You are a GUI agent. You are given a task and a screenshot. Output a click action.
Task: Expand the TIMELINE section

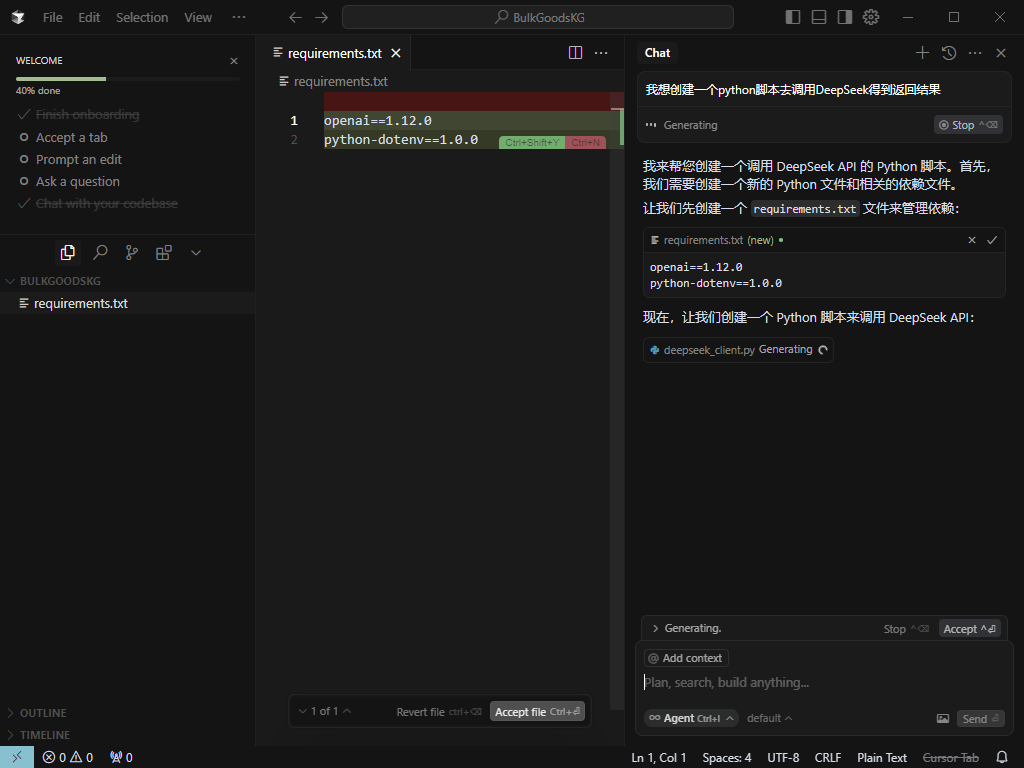click(45, 735)
